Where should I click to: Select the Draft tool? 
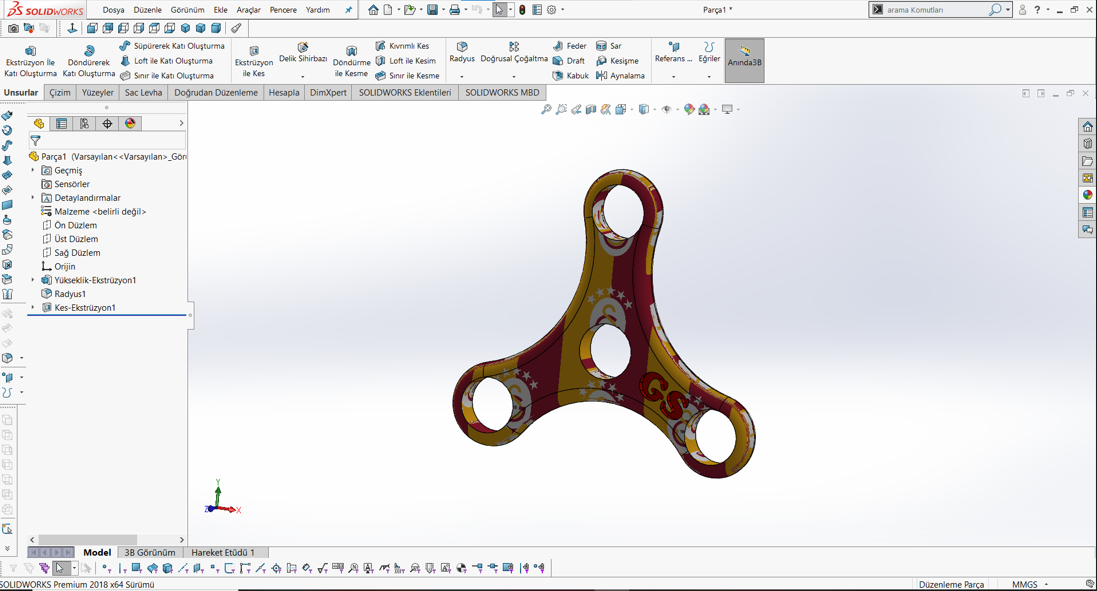coord(569,61)
